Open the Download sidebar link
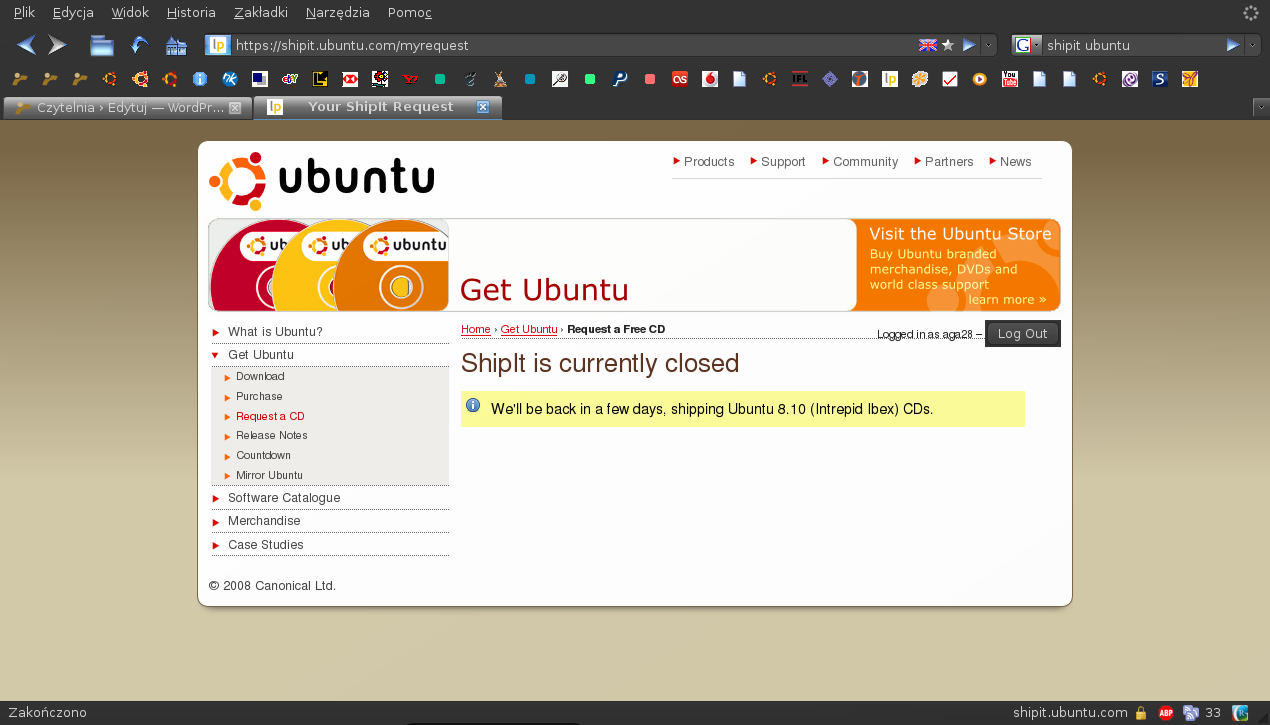Viewport: 1270px width, 725px height. pos(260,377)
